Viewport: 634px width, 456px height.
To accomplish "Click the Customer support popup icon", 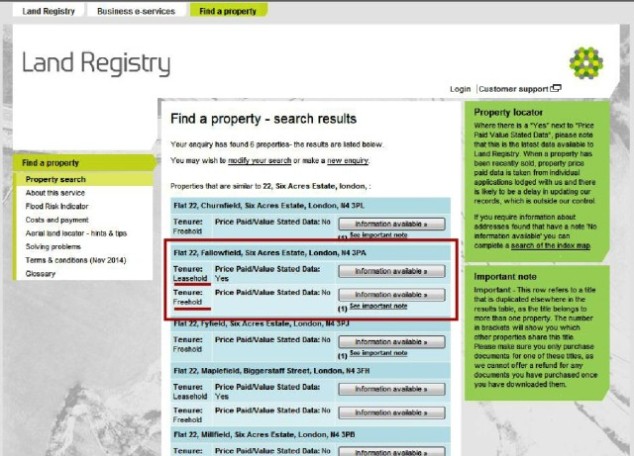I will [555, 89].
